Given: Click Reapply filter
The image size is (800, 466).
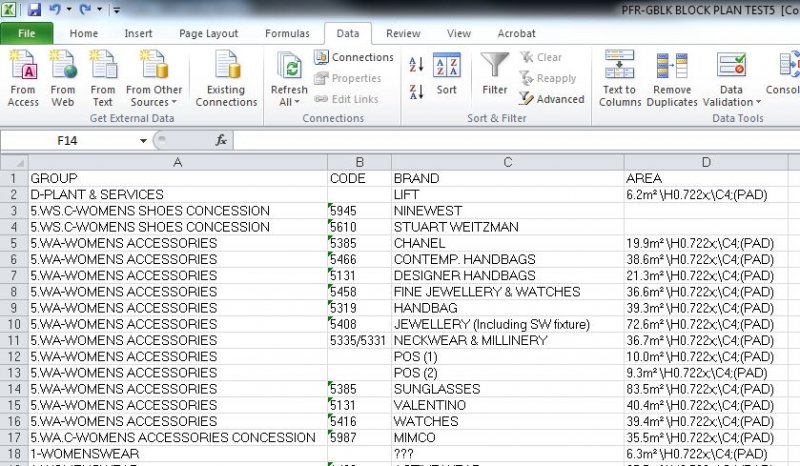Looking at the screenshot, I should click(x=547, y=78).
